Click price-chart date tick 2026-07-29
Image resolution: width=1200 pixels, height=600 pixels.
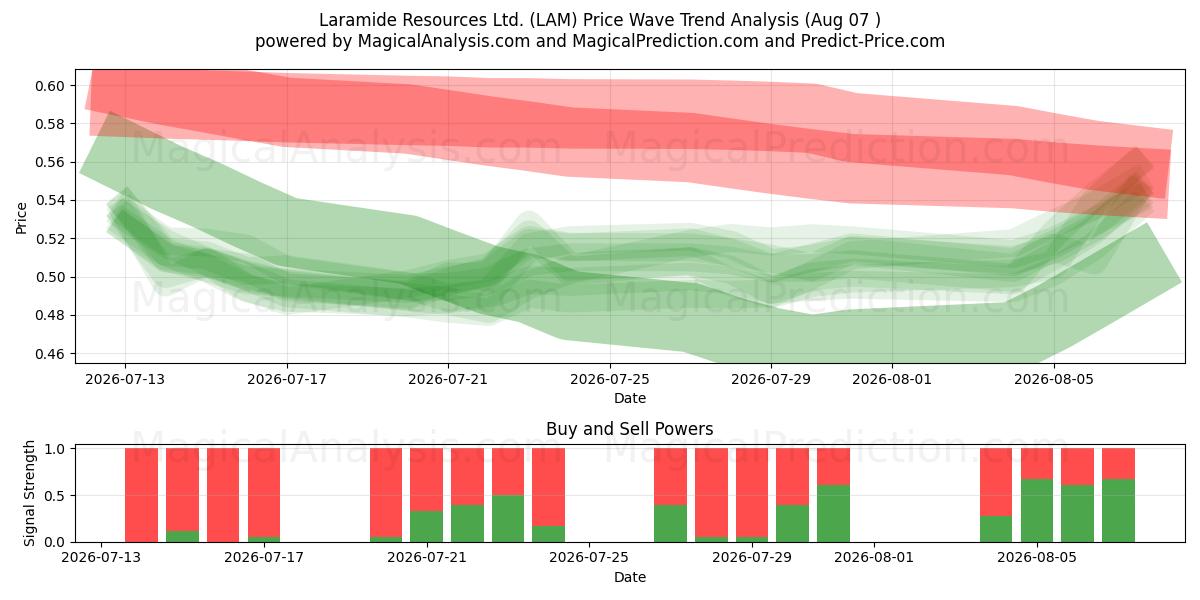[771, 379]
